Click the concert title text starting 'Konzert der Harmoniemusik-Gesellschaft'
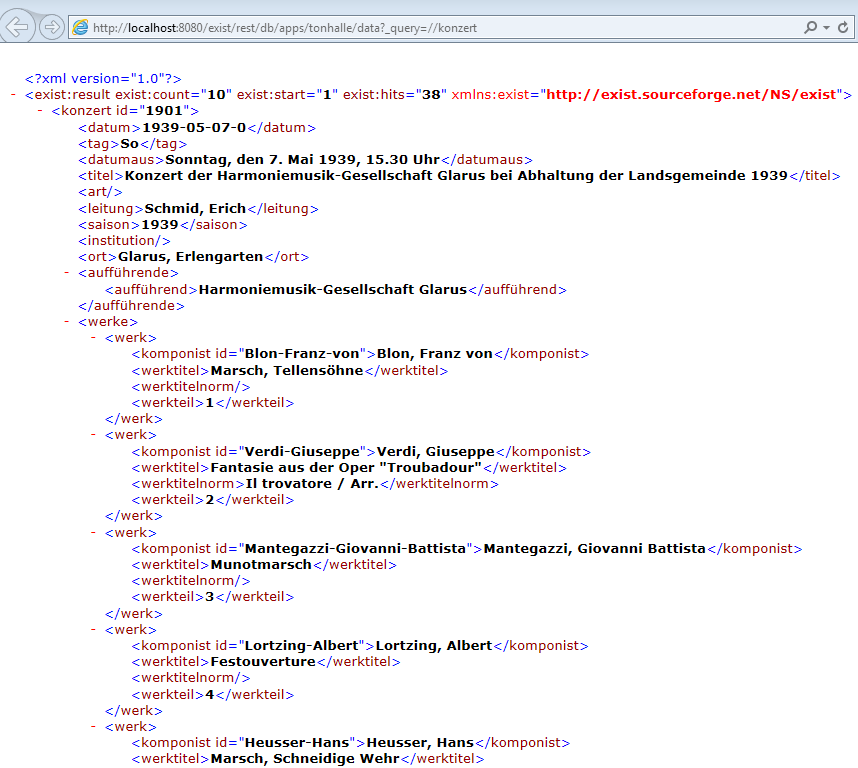Screen dimensions: 858x768 pyautogui.click(x=466, y=176)
